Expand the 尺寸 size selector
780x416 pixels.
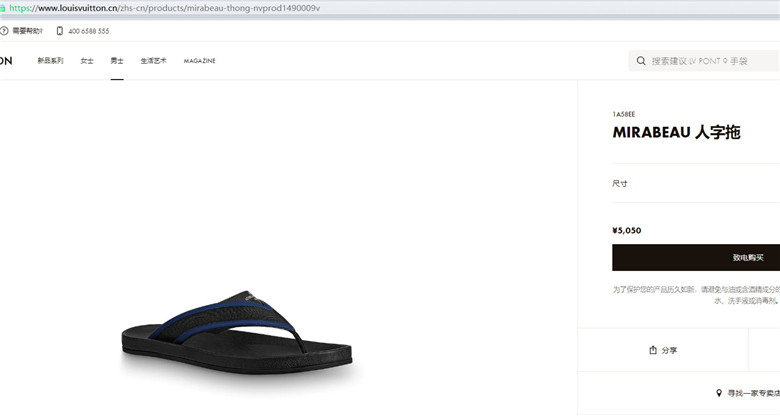(696, 183)
